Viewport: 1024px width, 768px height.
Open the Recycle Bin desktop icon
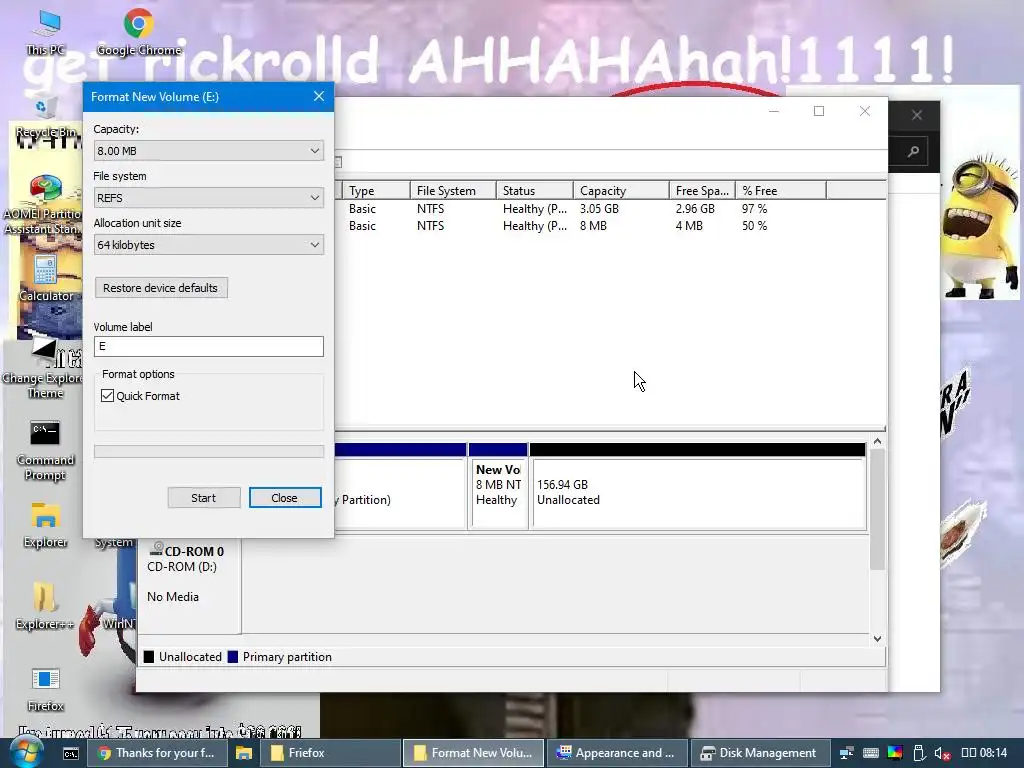point(45,115)
